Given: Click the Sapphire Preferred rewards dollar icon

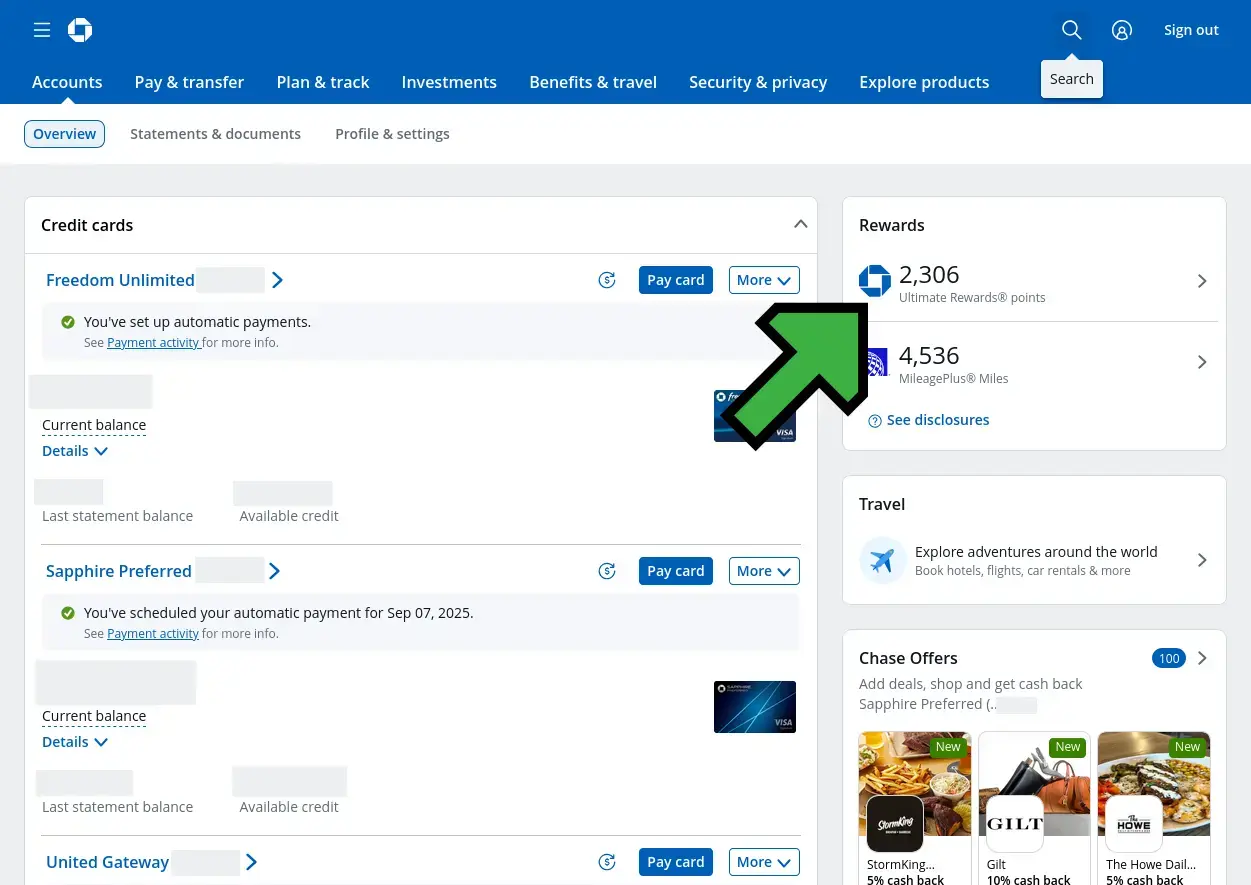Looking at the screenshot, I should 607,571.
